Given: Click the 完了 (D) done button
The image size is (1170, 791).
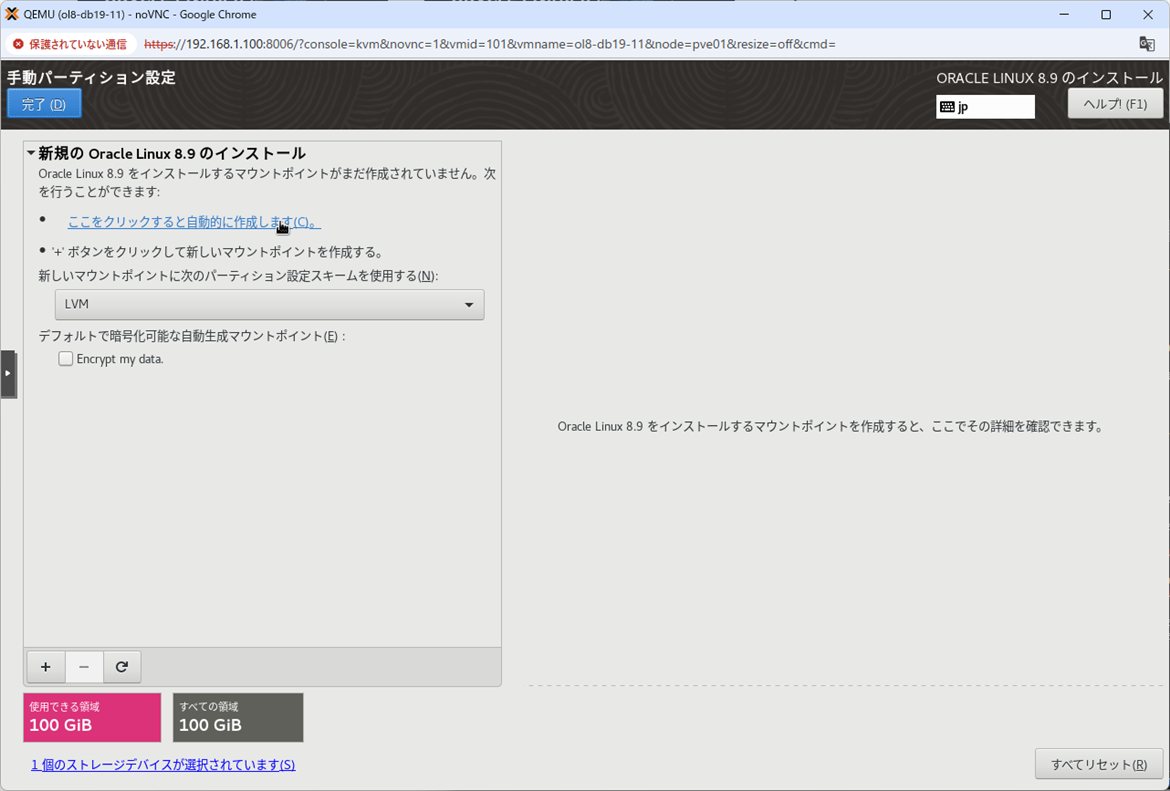Looking at the screenshot, I should [44, 104].
